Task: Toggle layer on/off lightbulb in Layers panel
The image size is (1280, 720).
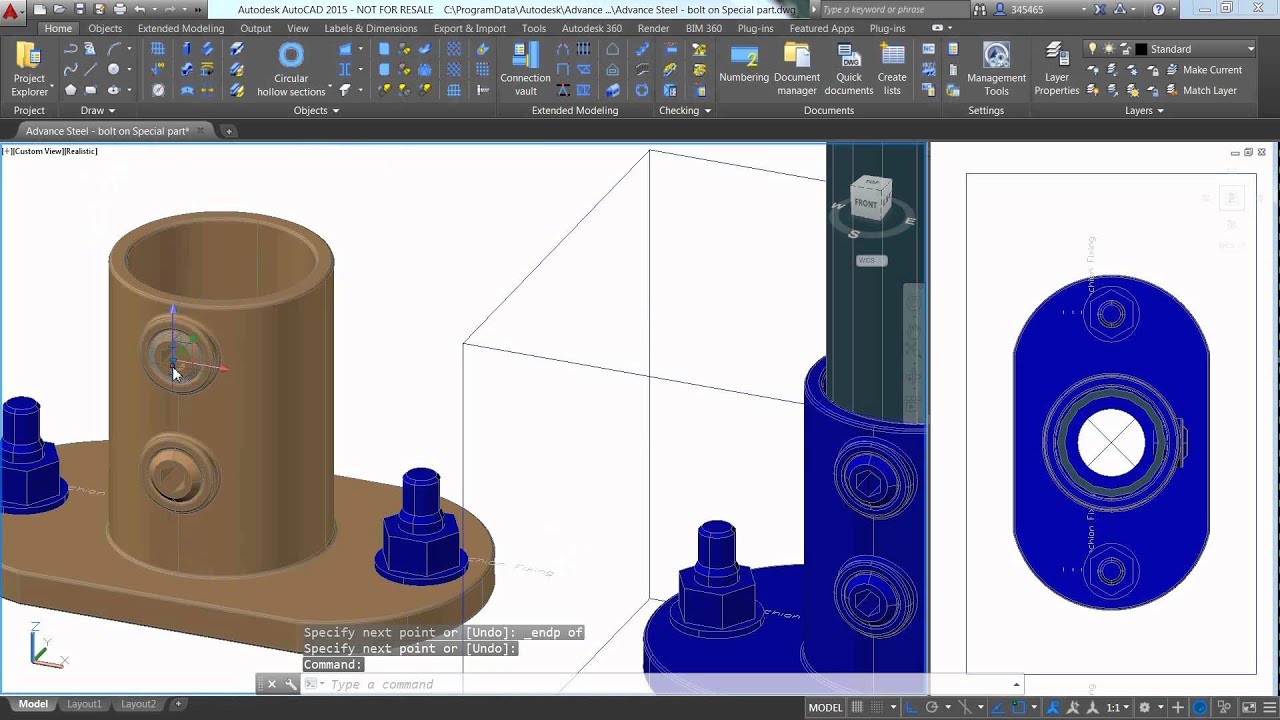Action: [x=1092, y=48]
